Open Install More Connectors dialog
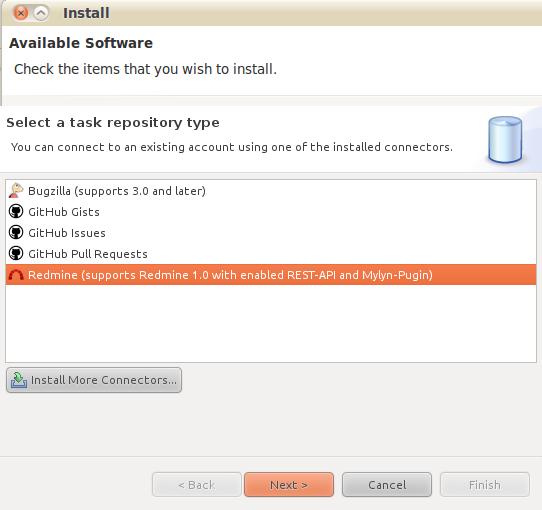 click(x=94, y=380)
